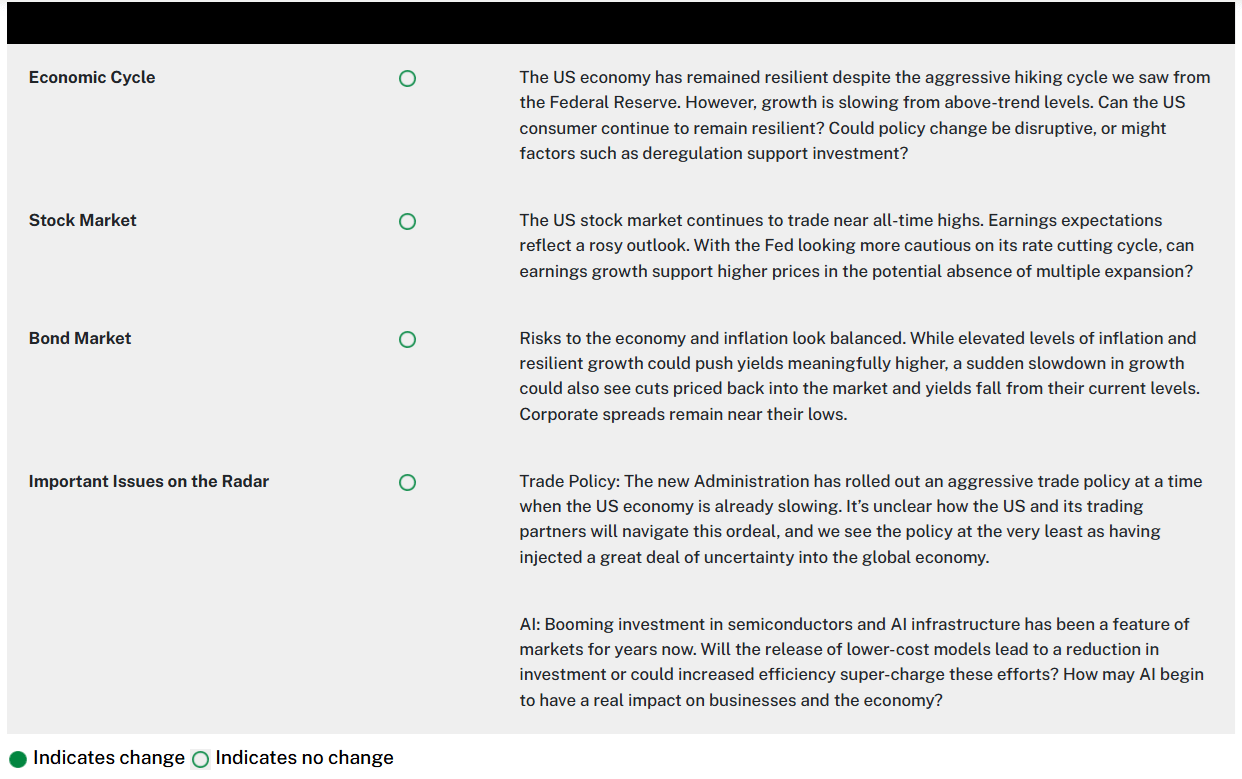The image size is (1242, 779).
Task: Click the "Indicates change" legend text
Action: [x=109, y=758]
